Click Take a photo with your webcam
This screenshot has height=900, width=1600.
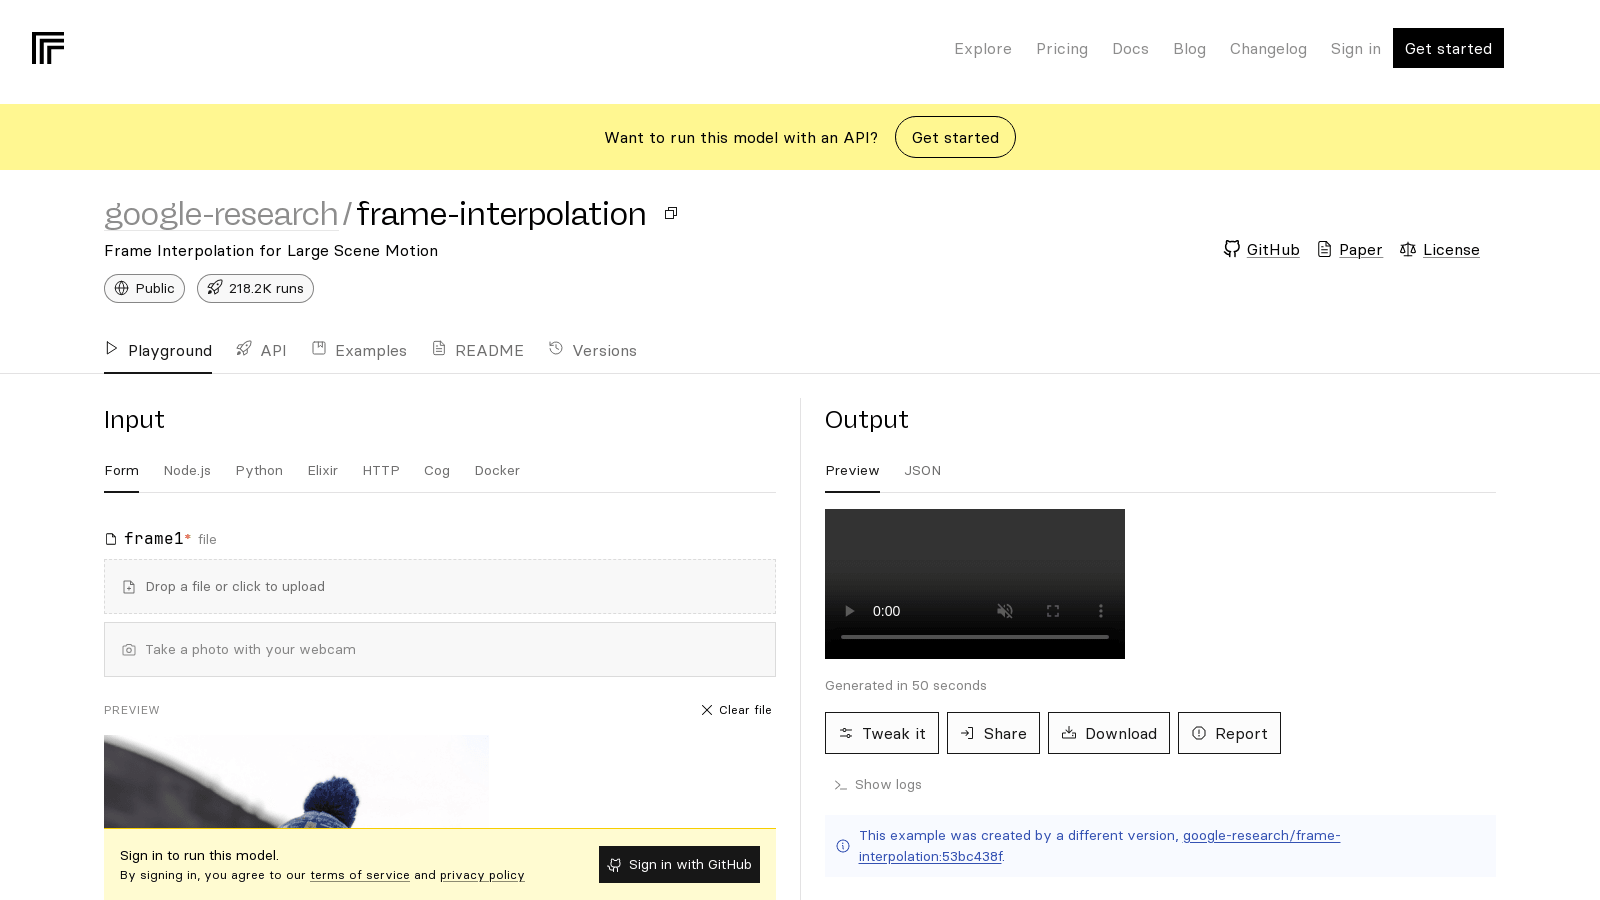click(x=440, y=650)
